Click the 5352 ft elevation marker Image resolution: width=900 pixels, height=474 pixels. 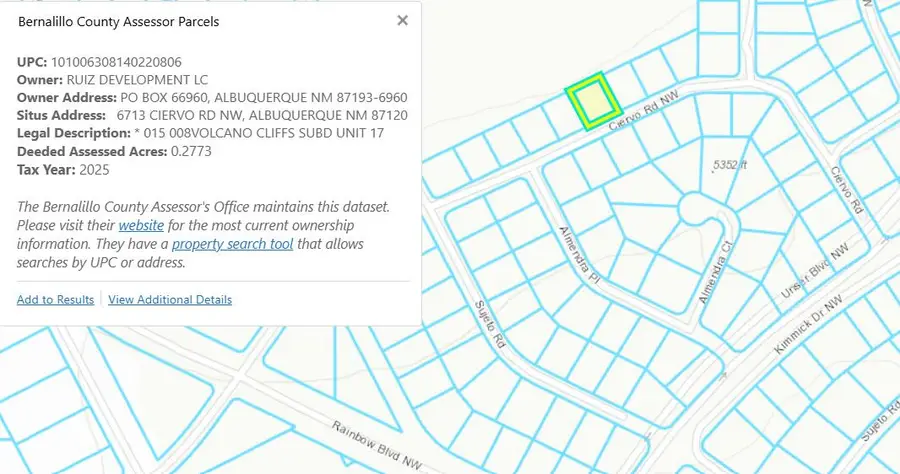click(729, 165)
